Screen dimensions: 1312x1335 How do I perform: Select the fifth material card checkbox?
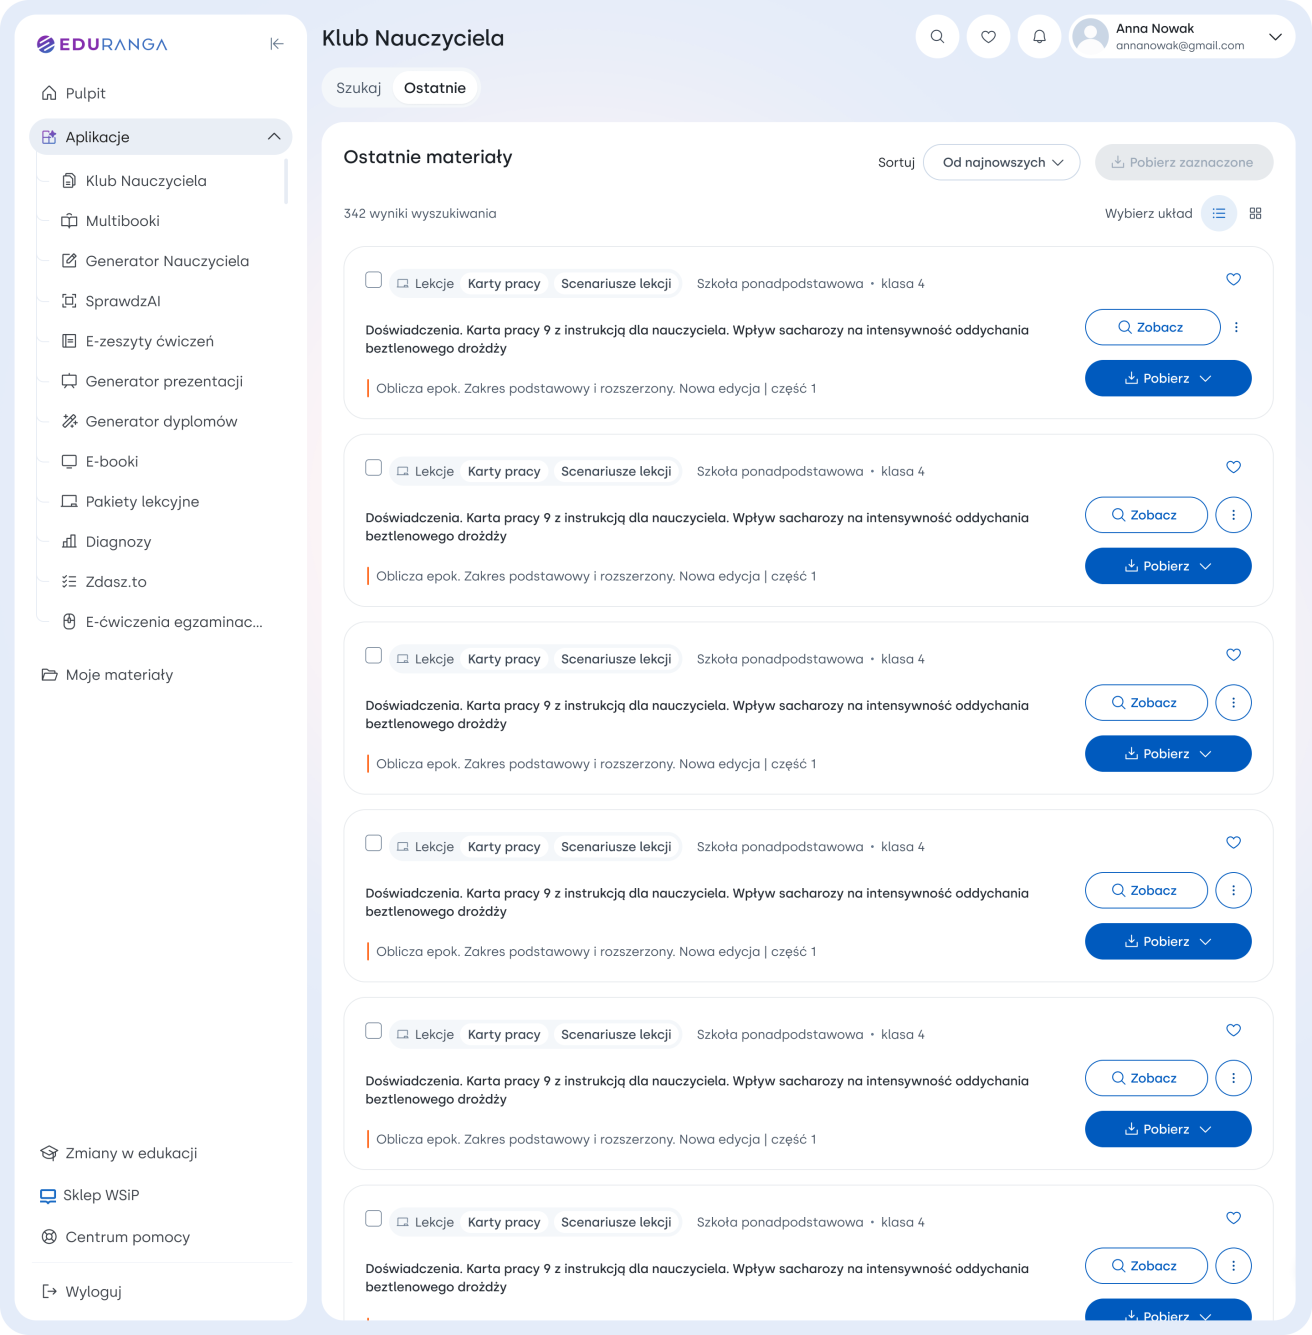point(374,1031)
